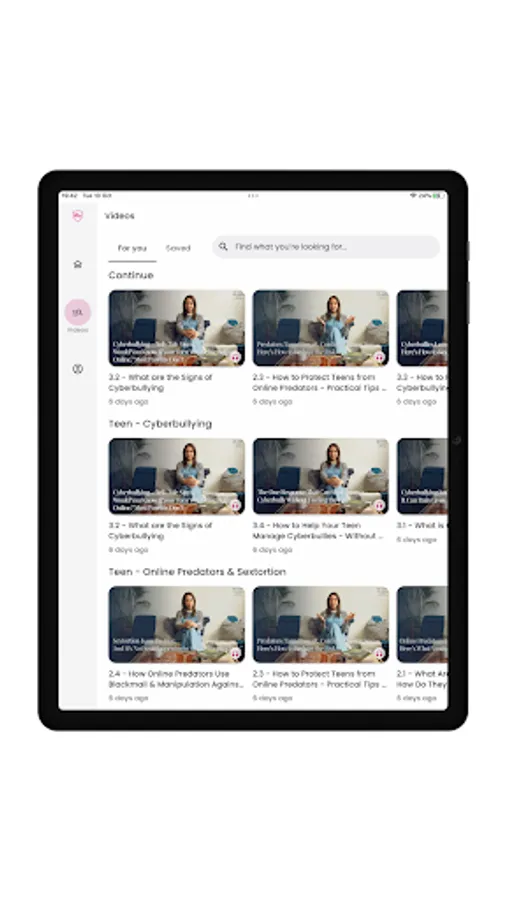Screen dimensions: 506x900
Task: Tap pink badge on 3.2 thumbnail in Continue
Action: (235, 357)
